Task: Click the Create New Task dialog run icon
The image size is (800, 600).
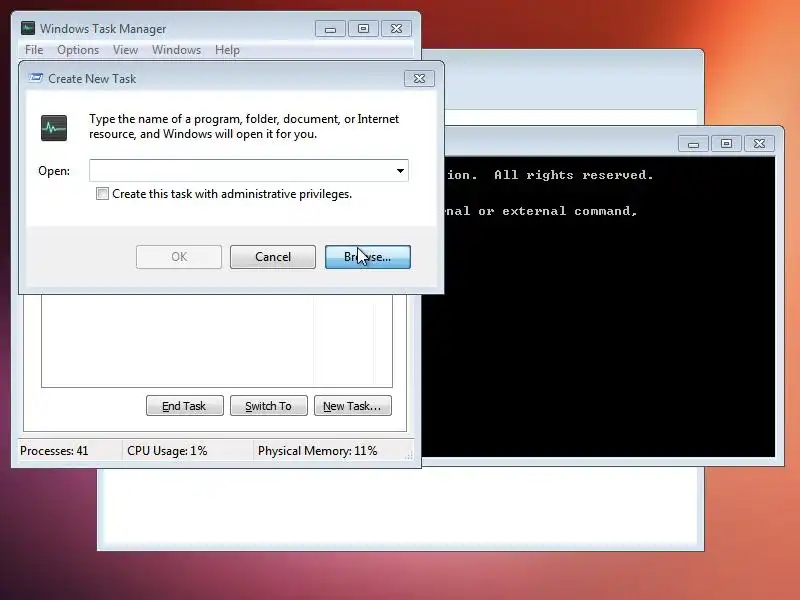Action: 36,78
